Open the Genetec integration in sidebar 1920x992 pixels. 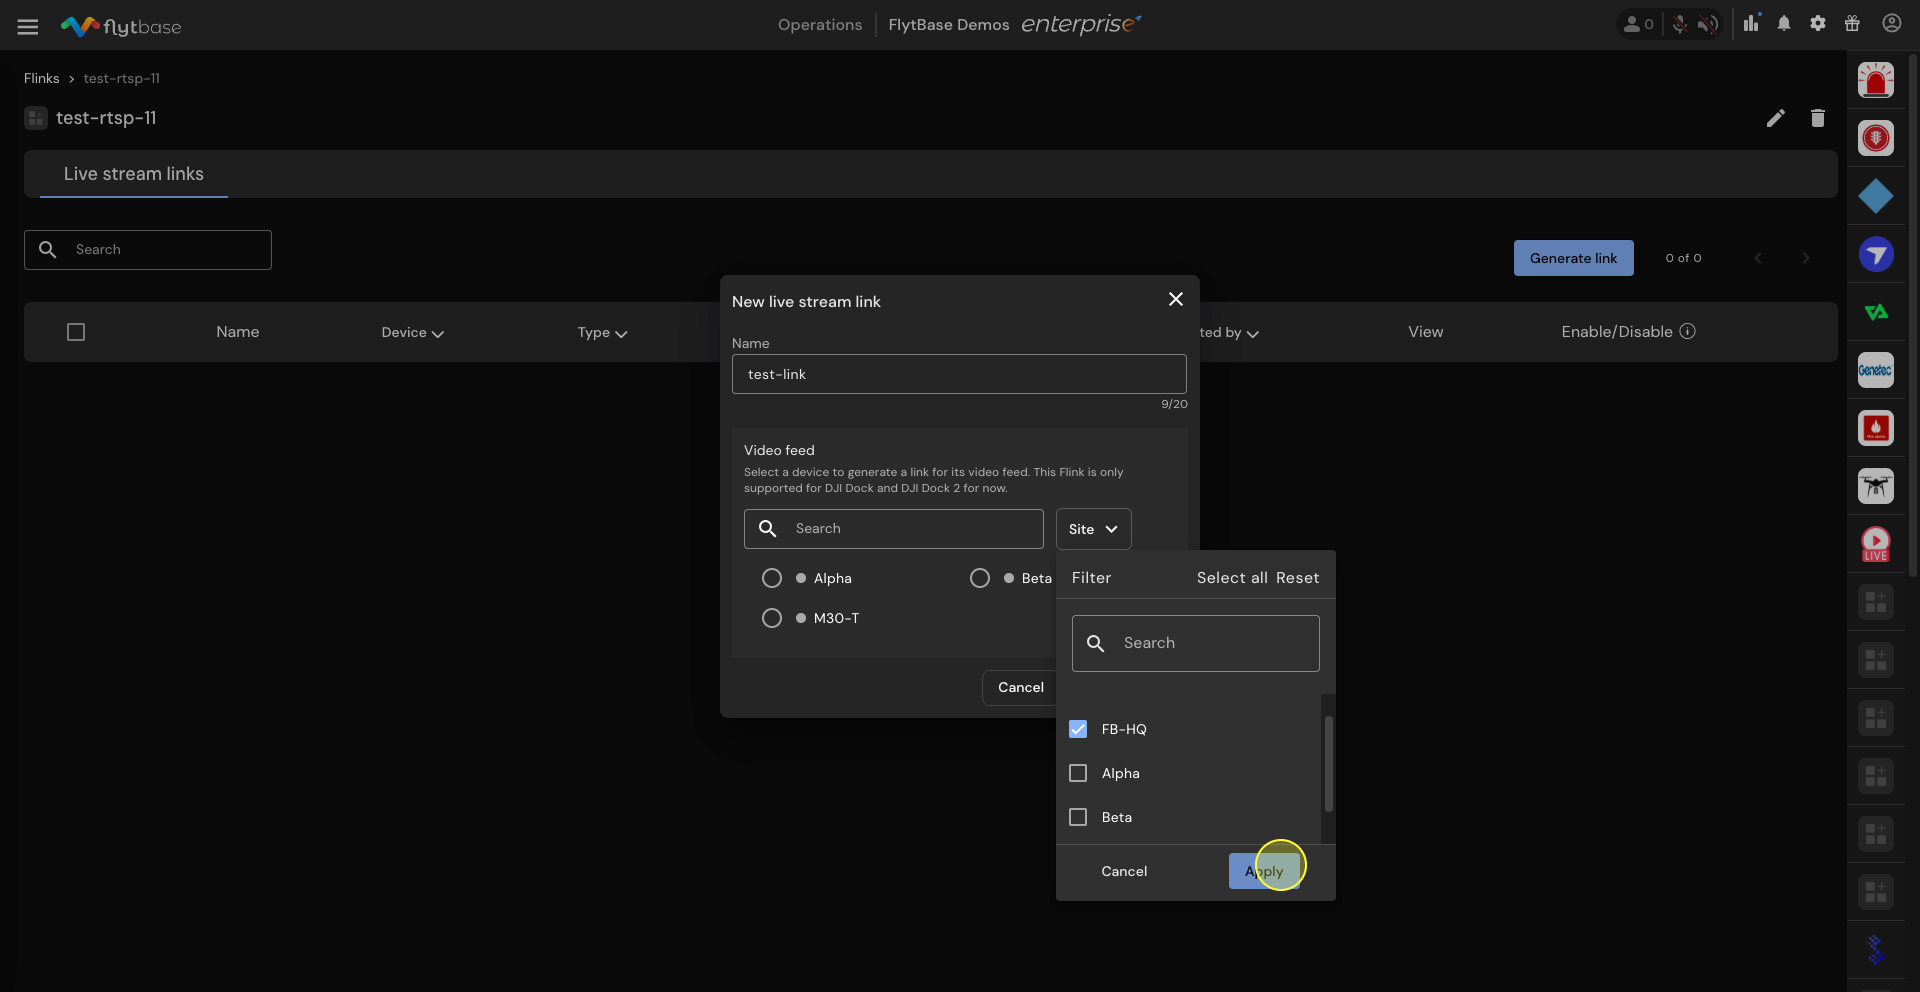[x=1875, y=371]
